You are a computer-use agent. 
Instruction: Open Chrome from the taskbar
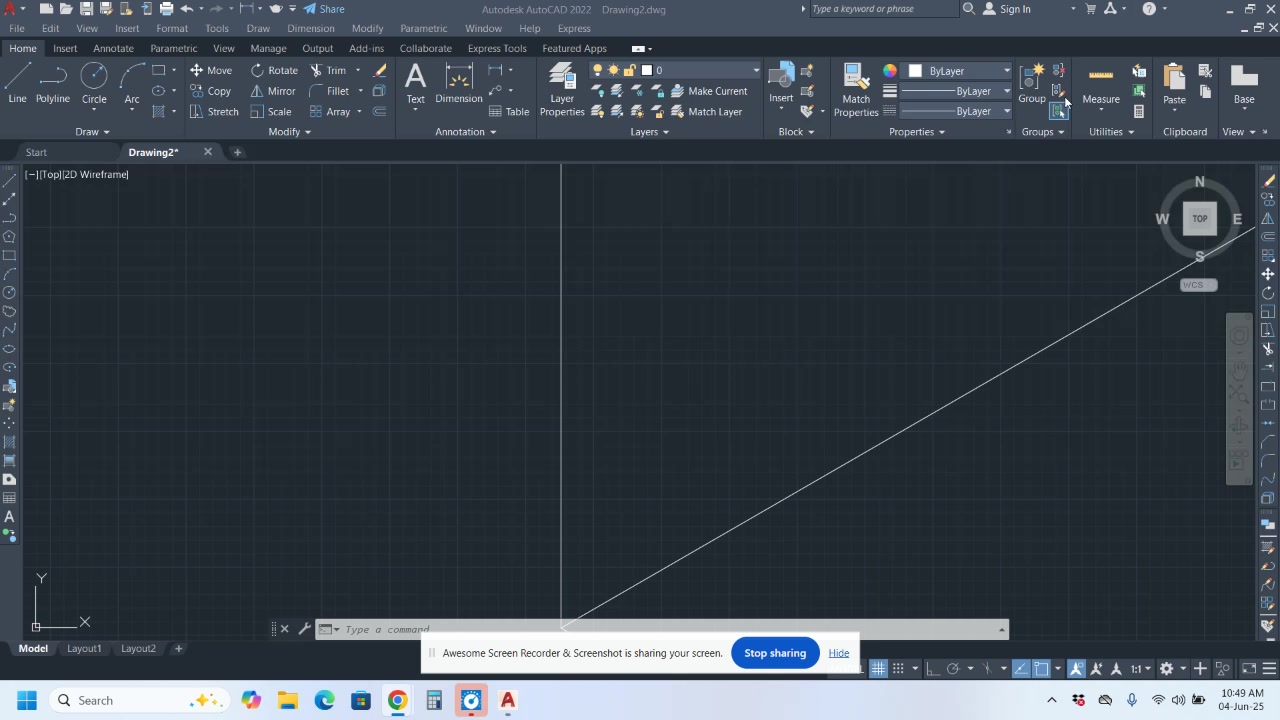[398, 700]
